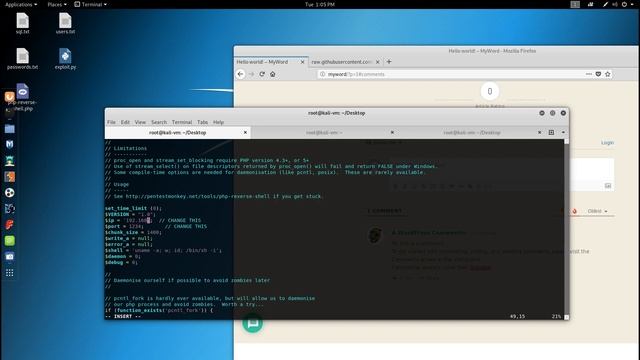Image resolution: width=640 pixels, height=360 pixels.
Task: Open the green chat icon in dock
Action: pyautogui.click(x=9, y=240)
